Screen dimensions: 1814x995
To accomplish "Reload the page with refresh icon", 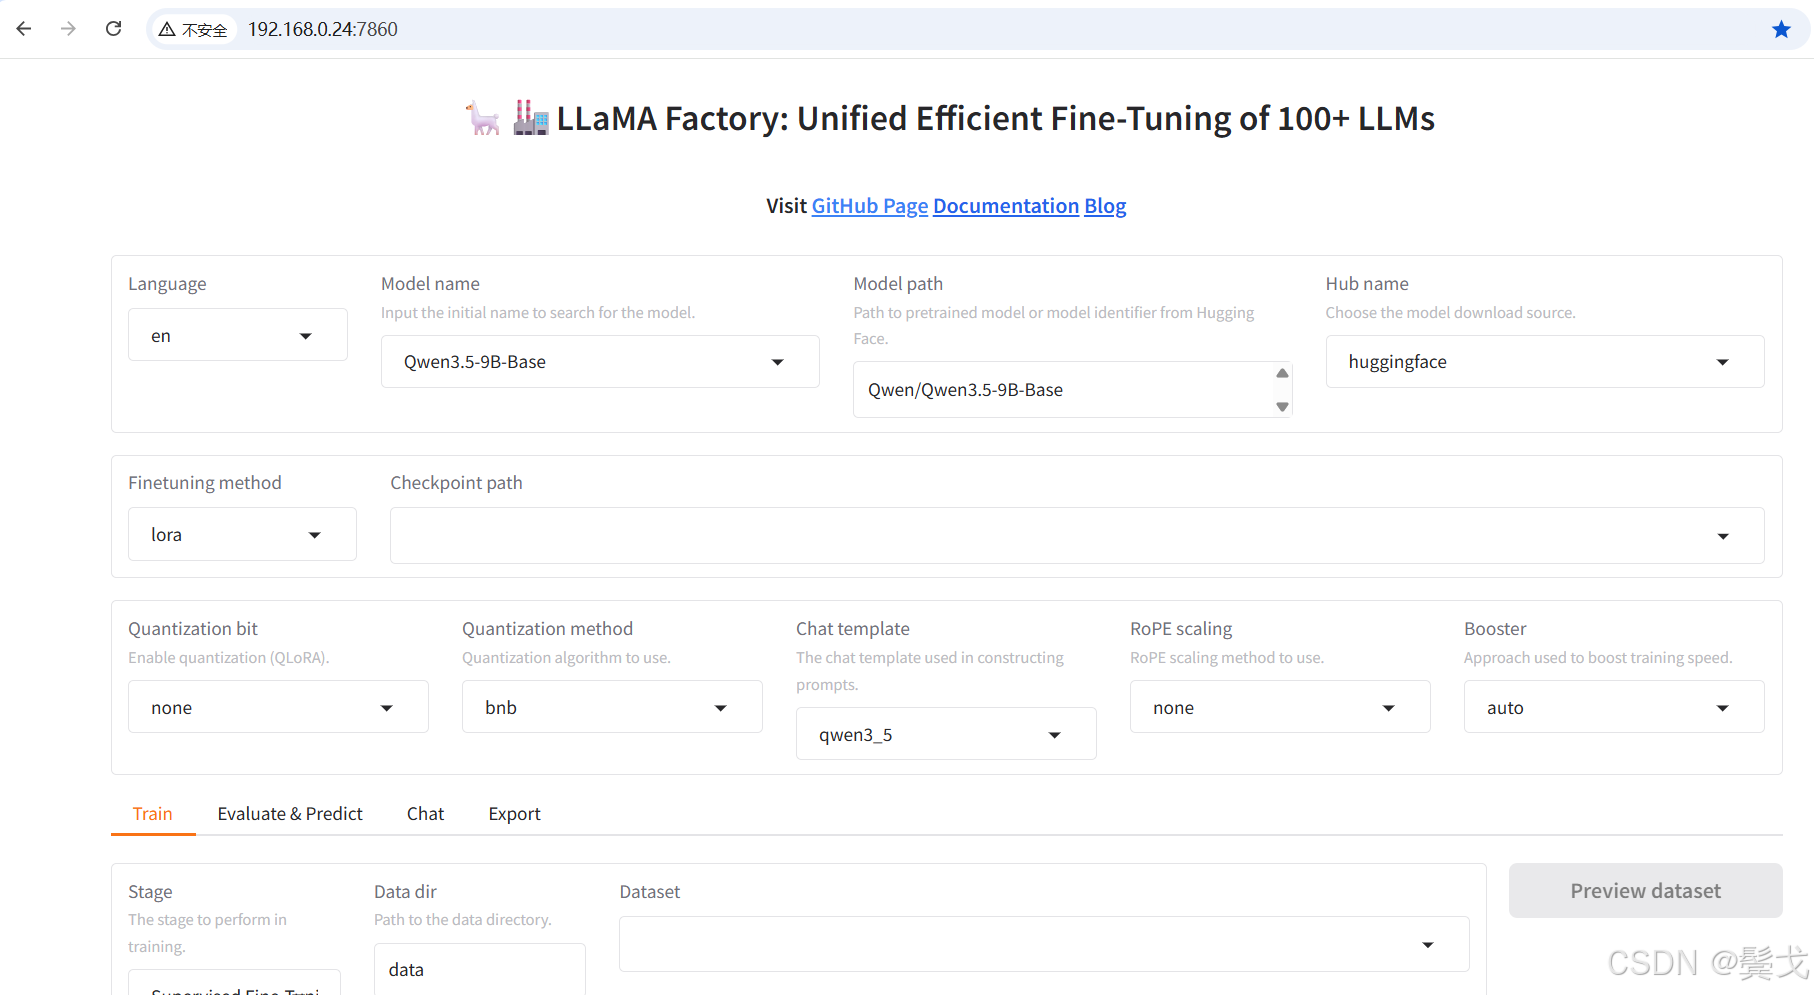I will pyautogui.click(x=114, y=29).
